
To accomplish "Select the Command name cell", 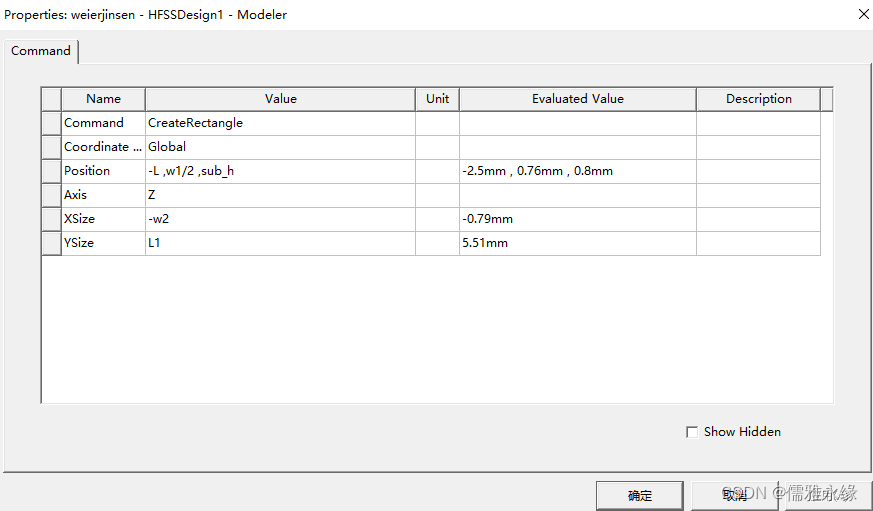I will coord(104,124).
